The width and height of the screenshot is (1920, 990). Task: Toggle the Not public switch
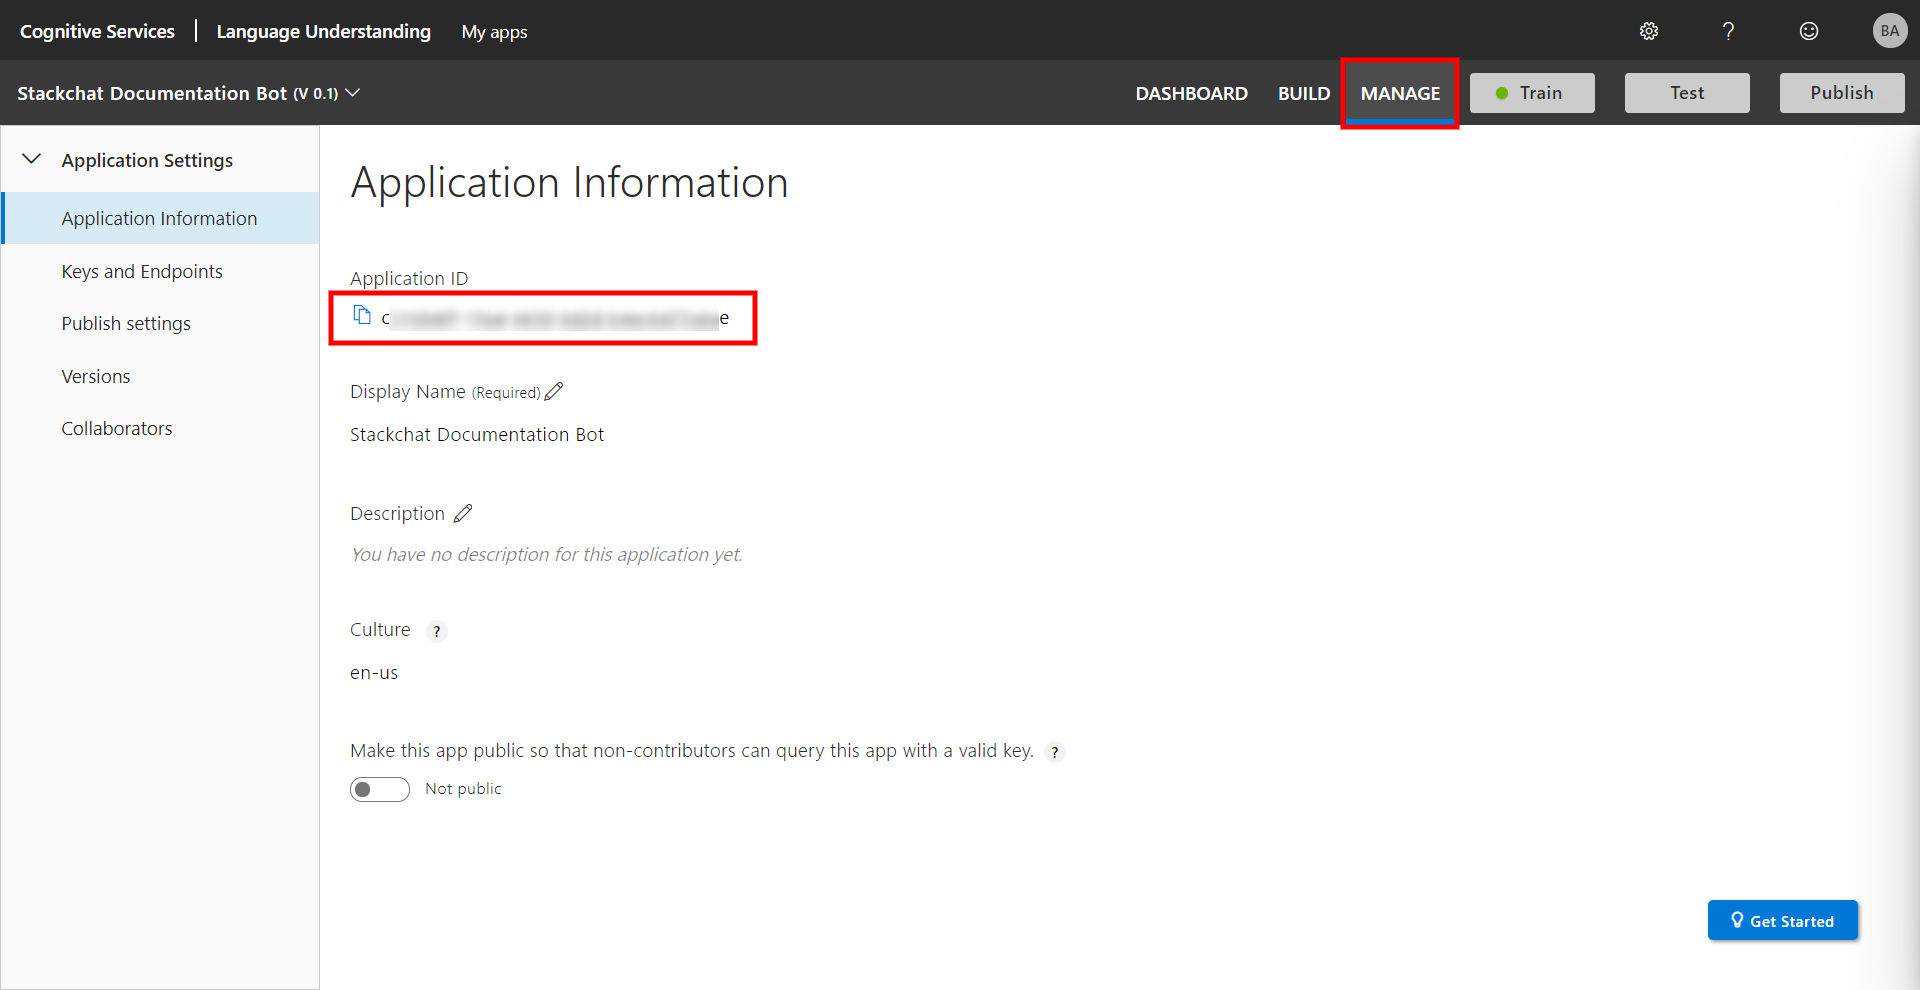(x=380, y=789)
